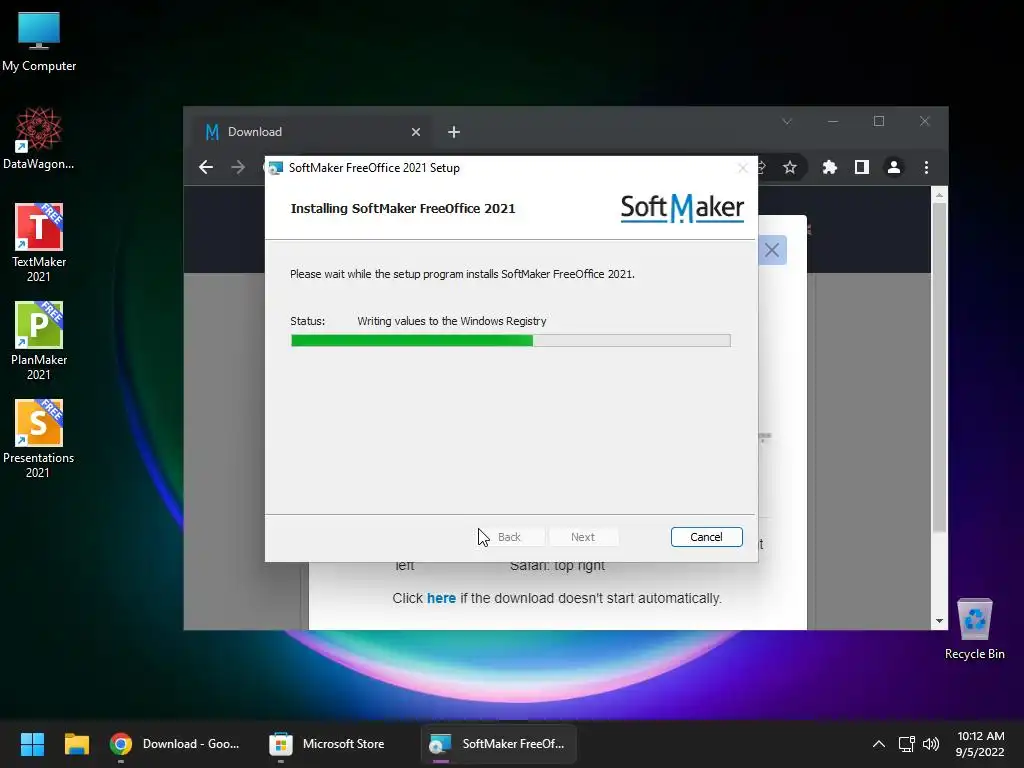Screen dimensions: 1024x768
Task: Select the TextMaker 2021 desktop shortcut
Action: pyautogui.click(x=39, y=243)
